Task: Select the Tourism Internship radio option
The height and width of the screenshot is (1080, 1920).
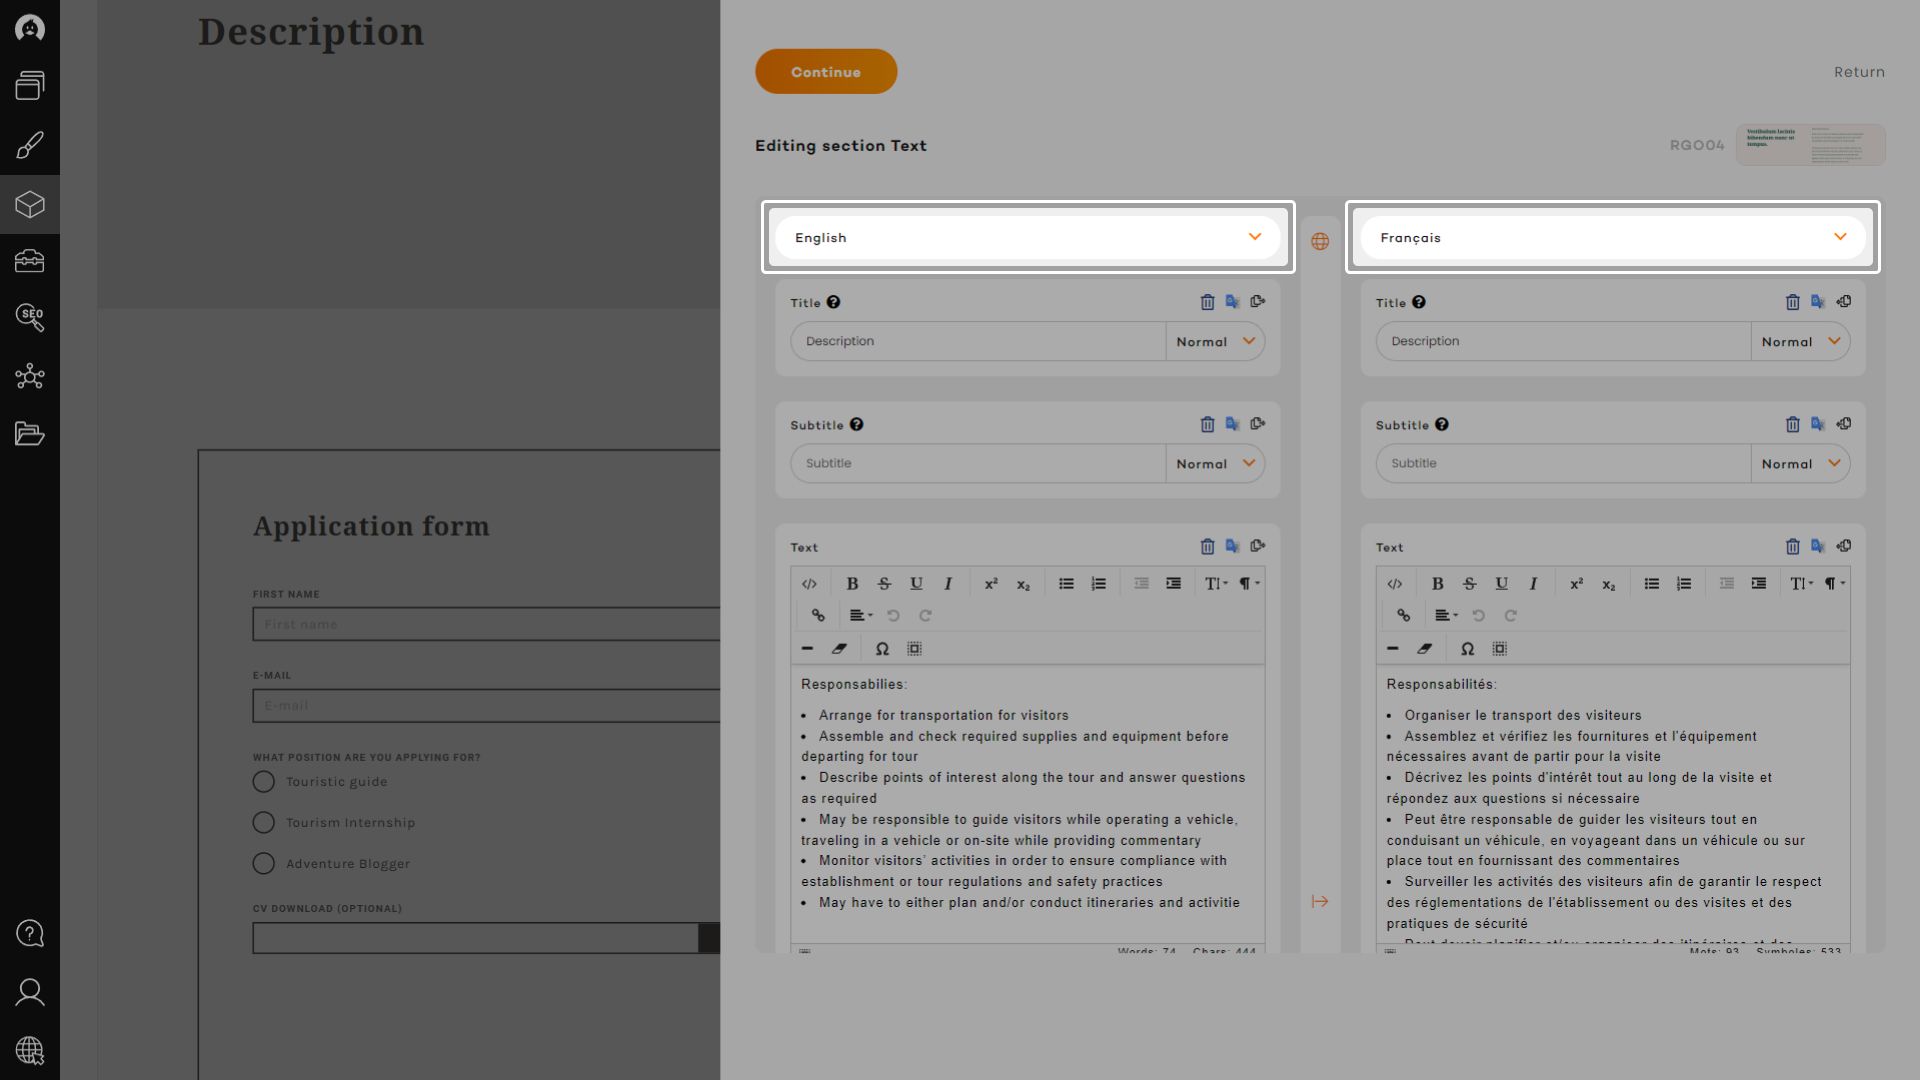Action: click(x=264, y=823)
